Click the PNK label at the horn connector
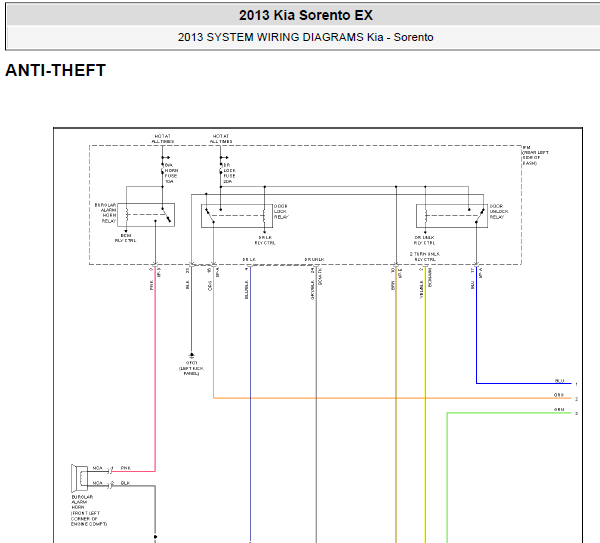600x543 pixels. [126, 468]
